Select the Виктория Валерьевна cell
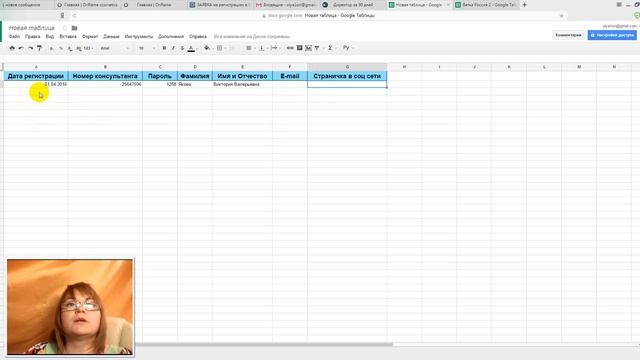This screenshot has width=640, height=360. [x=242, y=84]
